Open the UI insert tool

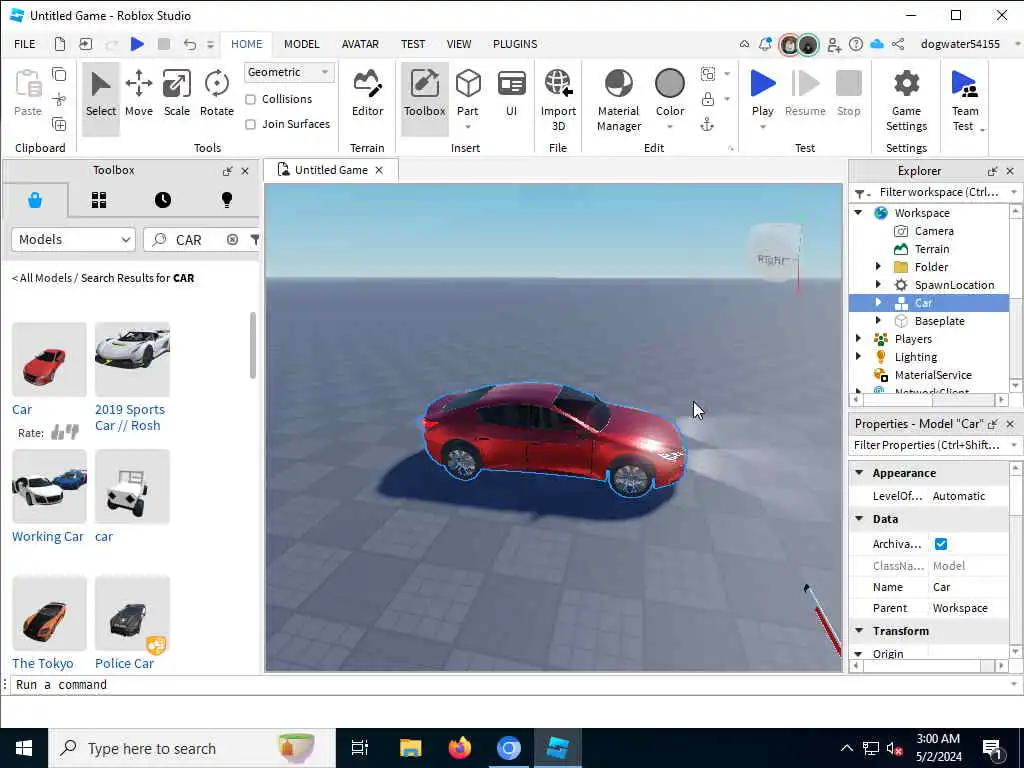(x=511, y=93)
